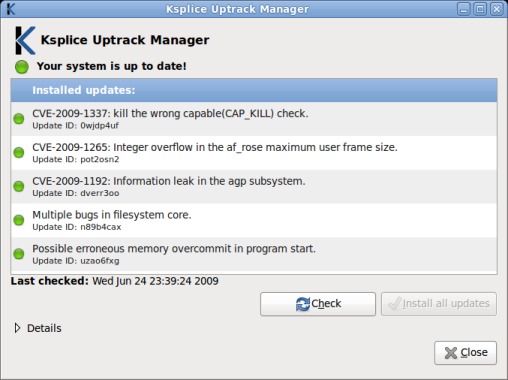Click the Ksplice K logo in header
This screenshot has height=380, width=508.
(25, 40)
